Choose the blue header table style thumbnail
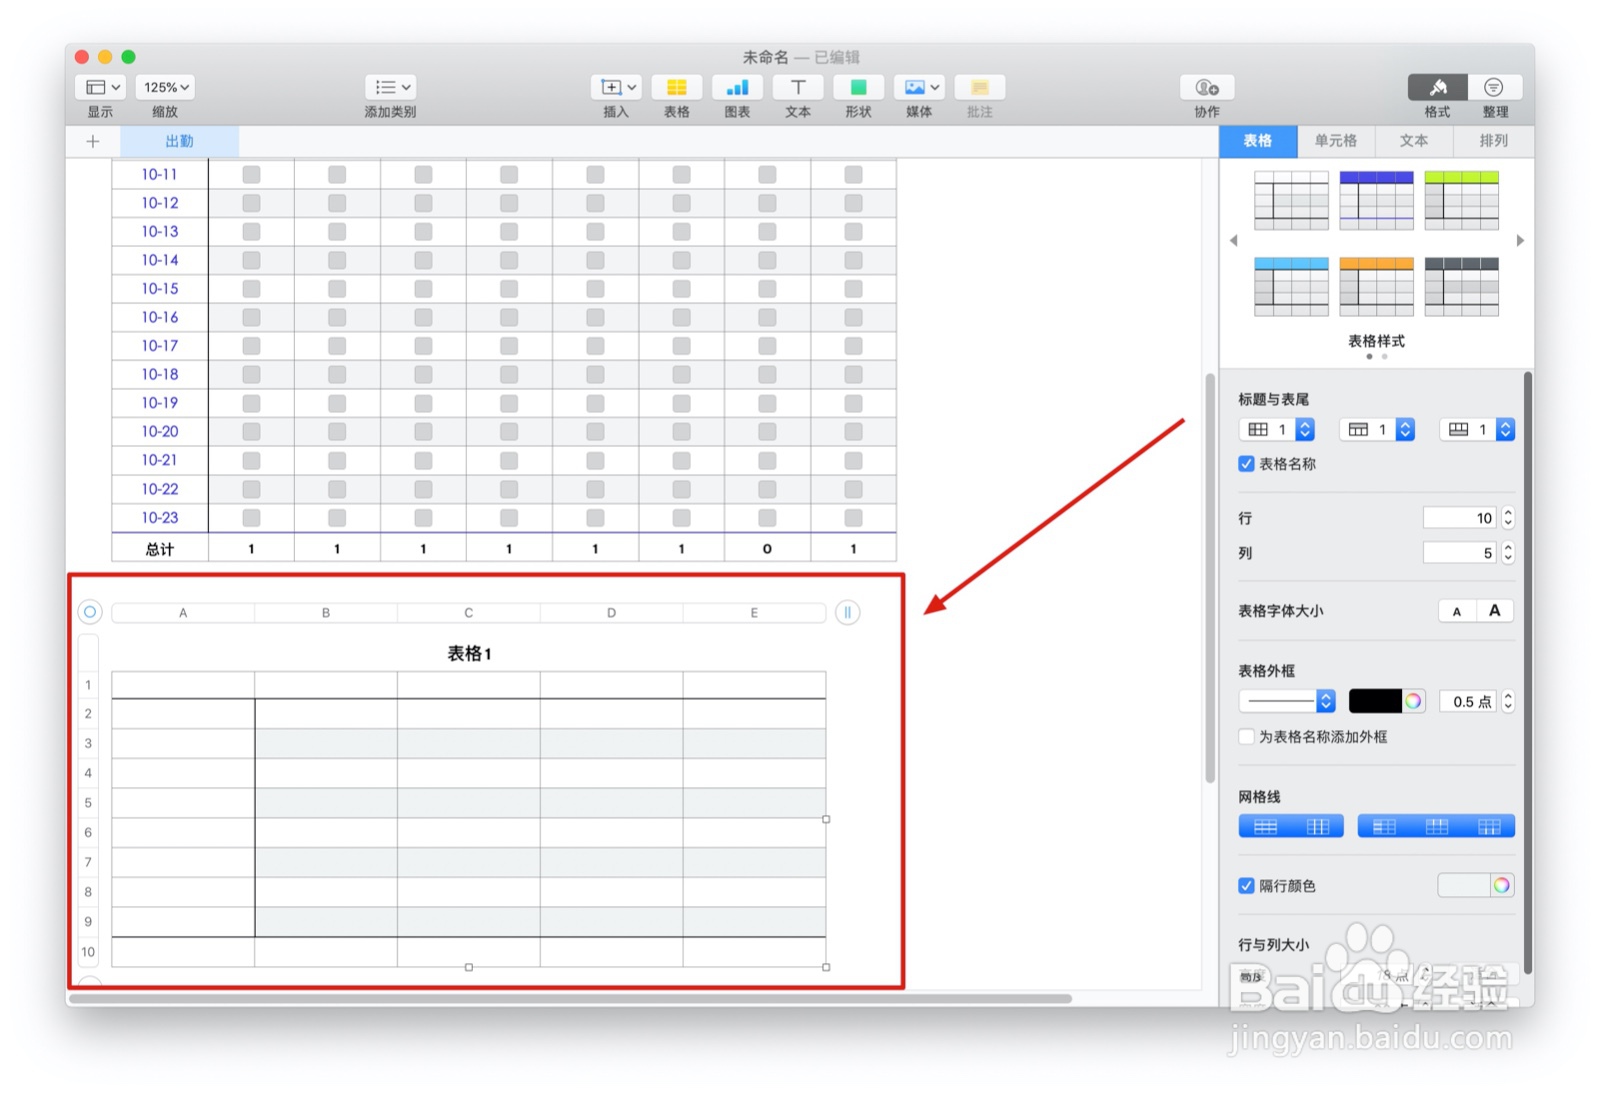The image size is (1600, 1093). (x=1377, y=200)
